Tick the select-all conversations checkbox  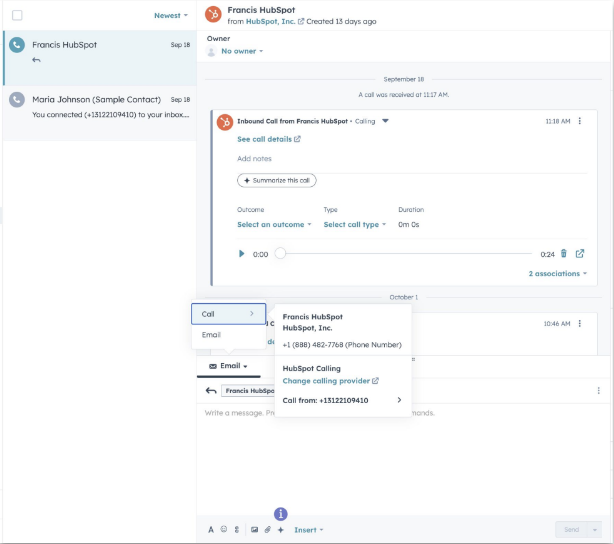click(x=17, y=15)
